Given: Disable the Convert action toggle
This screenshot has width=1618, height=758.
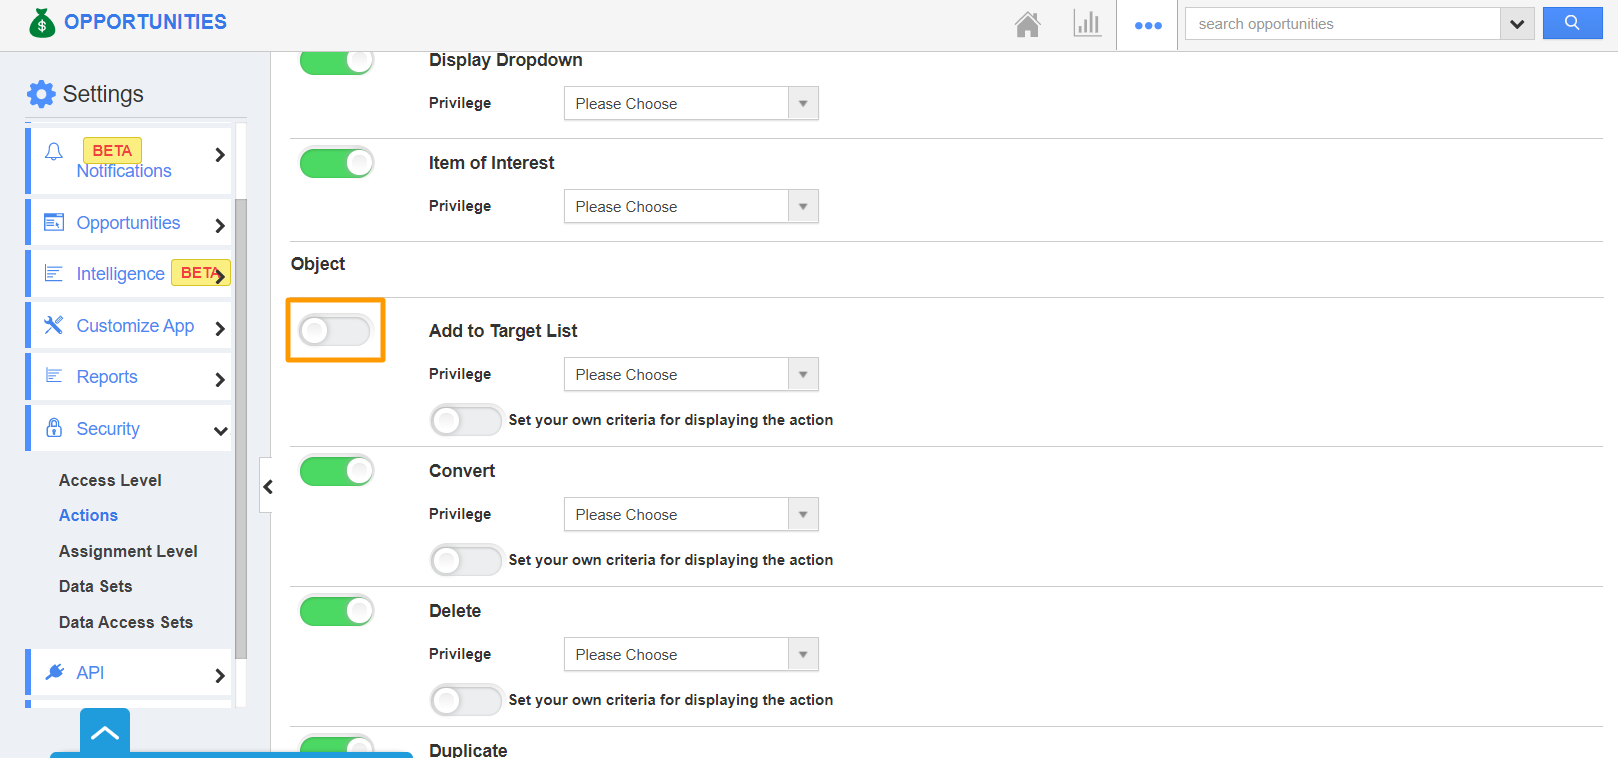Looking at the screenshot, I should tap(337, 471).
